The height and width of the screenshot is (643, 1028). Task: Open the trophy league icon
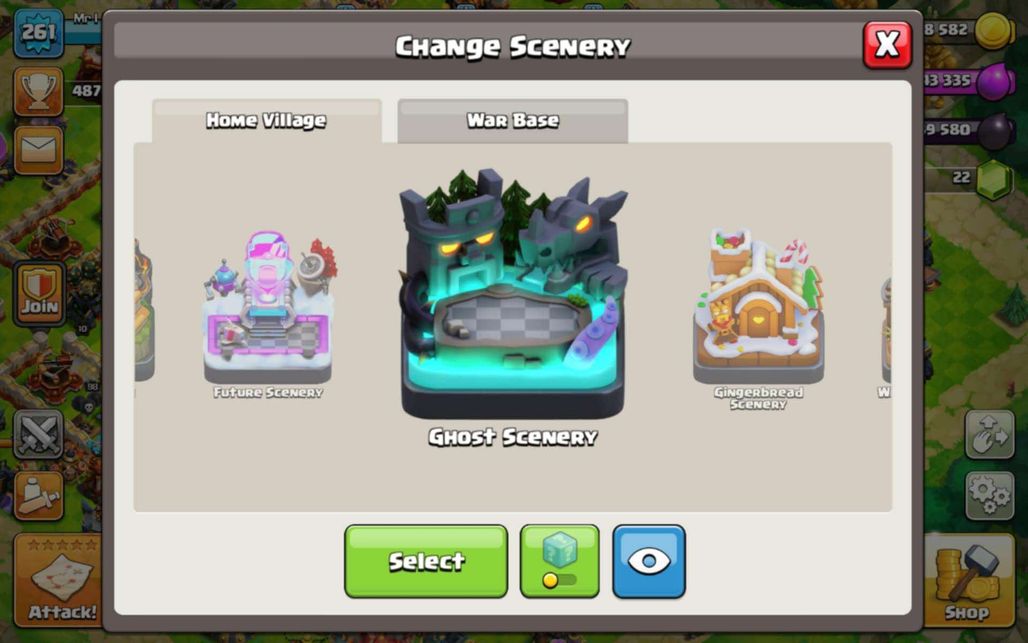tap(38, 91)
